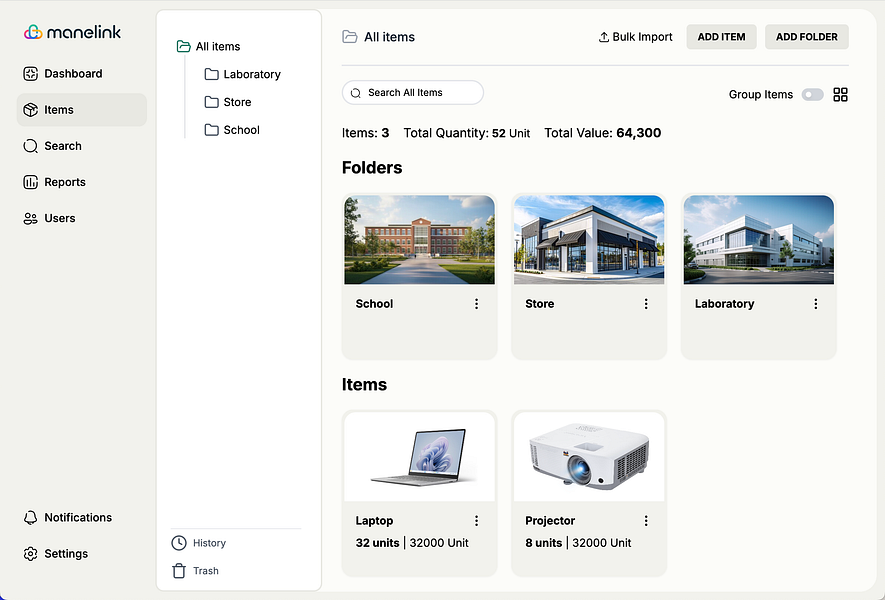Open the Dashboard icon in sidebar

(x=30, y=74)
